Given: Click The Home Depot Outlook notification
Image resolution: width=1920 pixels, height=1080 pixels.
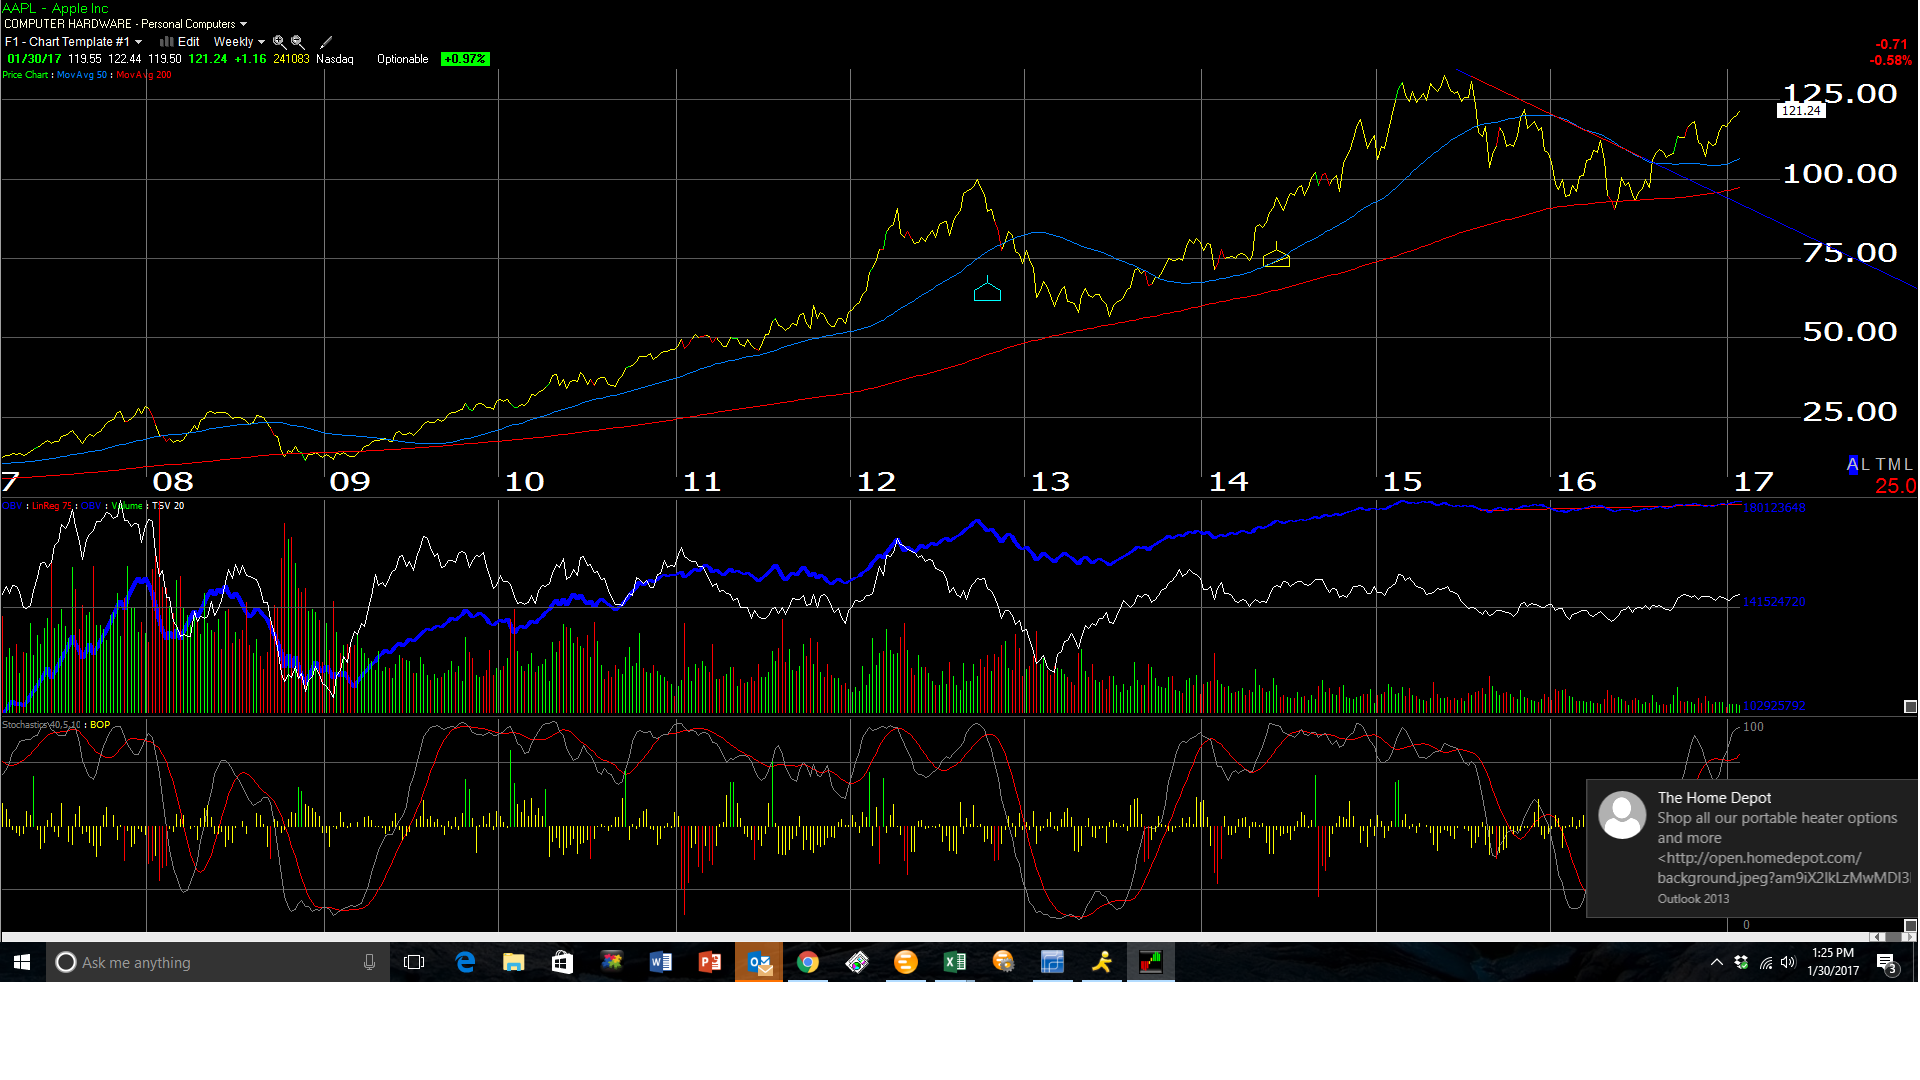Looking at the screenshot, I should click(x=1752, y=848).
